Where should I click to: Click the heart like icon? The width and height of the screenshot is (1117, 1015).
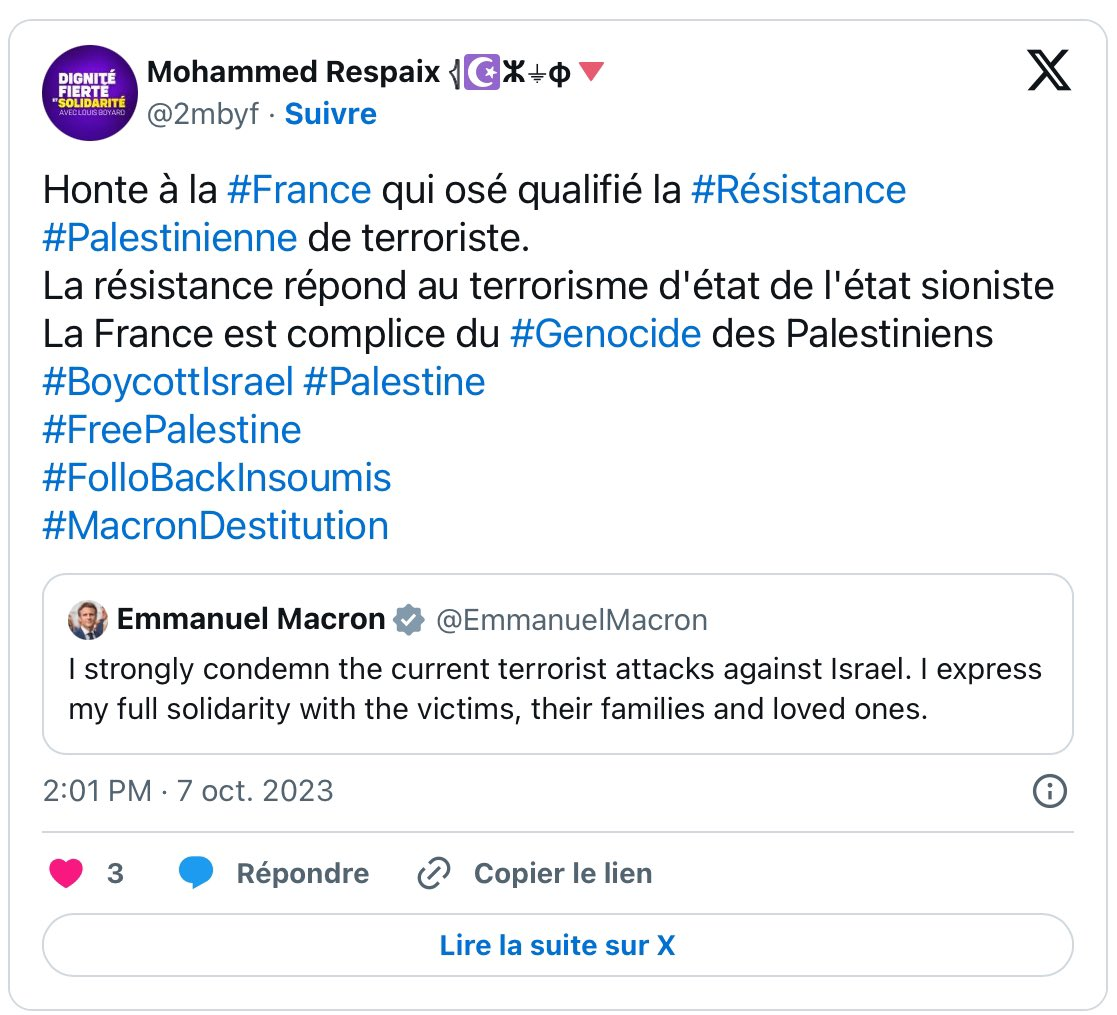(66, 873)
